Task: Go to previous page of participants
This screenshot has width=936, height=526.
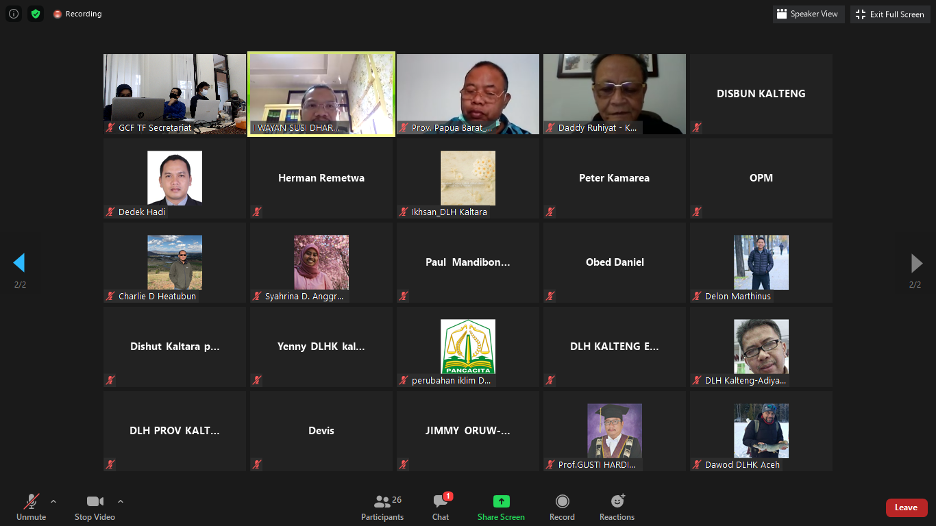Action: tap(18, 263)
